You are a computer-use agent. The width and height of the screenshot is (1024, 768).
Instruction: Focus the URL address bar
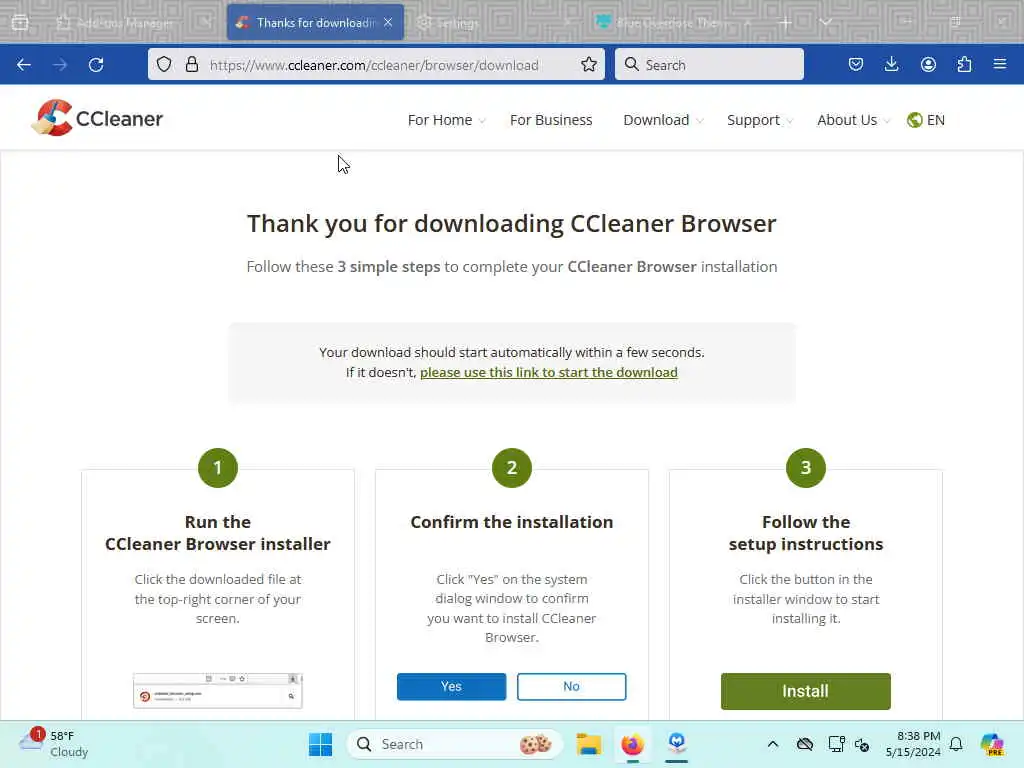(x=374, y=65)
